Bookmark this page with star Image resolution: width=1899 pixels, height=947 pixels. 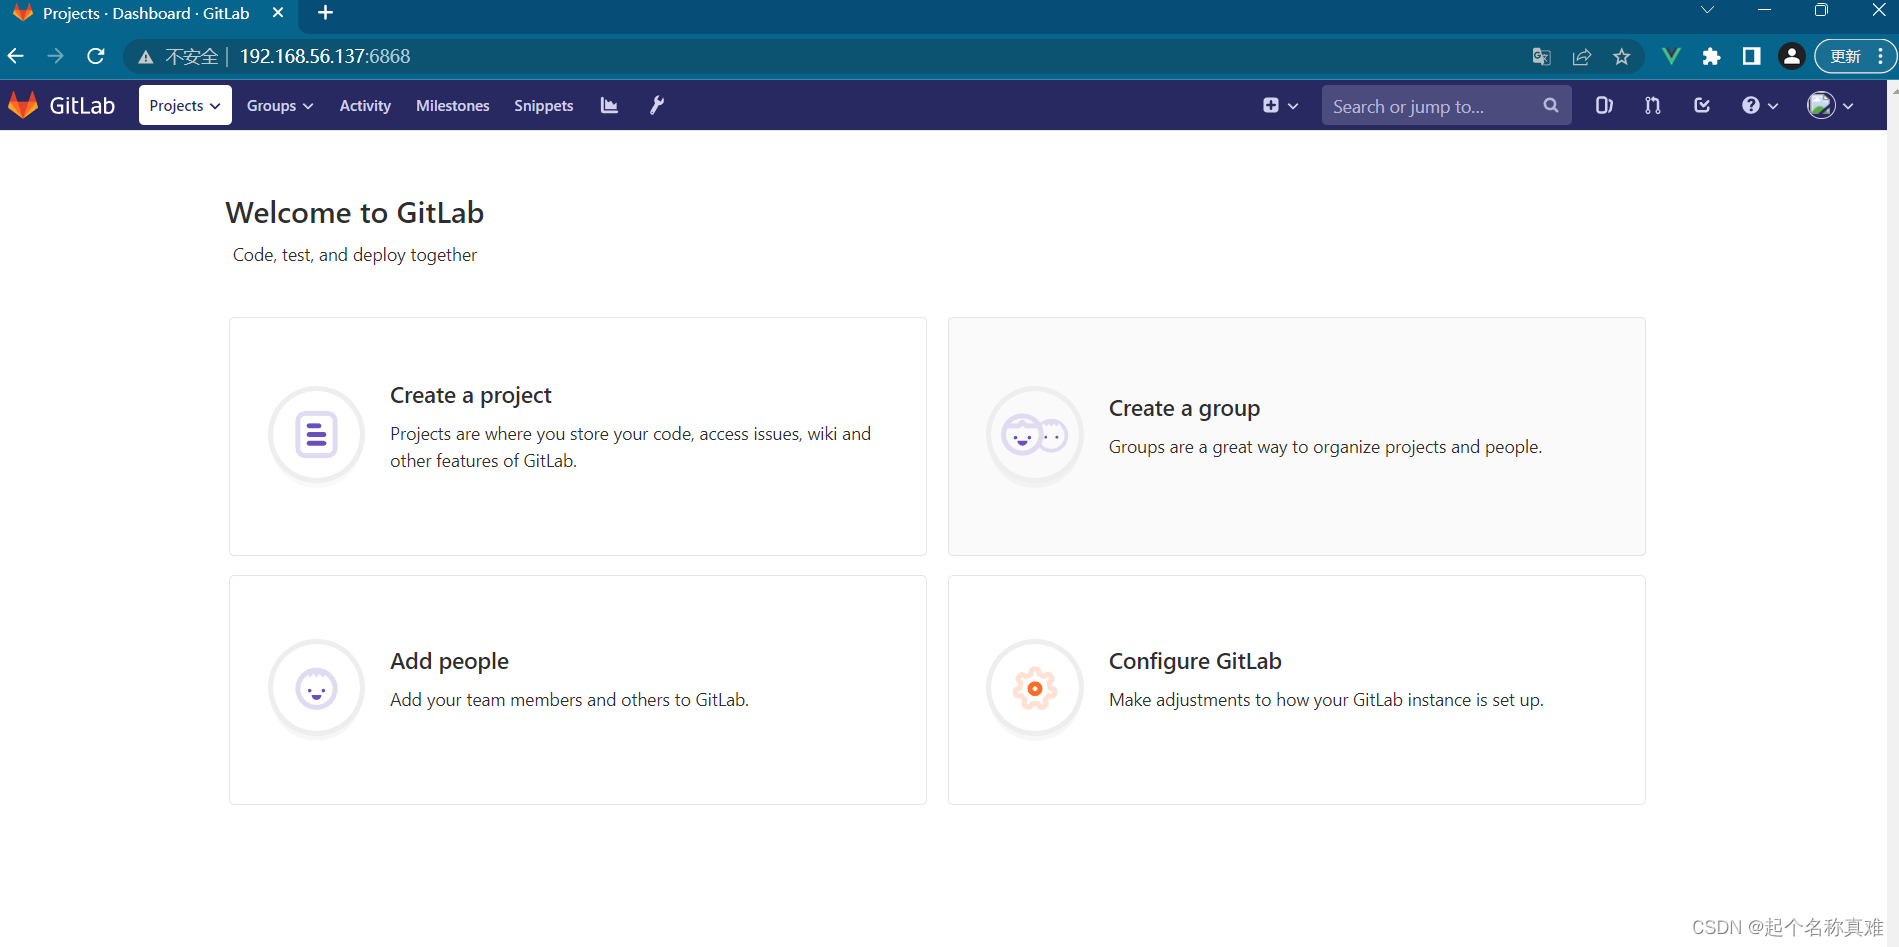click(1622, 57)
